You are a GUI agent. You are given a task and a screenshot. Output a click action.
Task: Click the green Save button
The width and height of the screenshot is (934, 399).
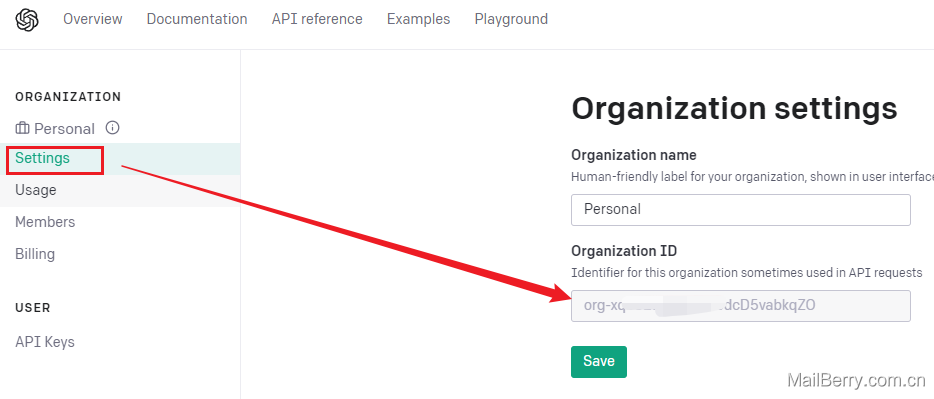pyautogui.click(x=599, y=361)
